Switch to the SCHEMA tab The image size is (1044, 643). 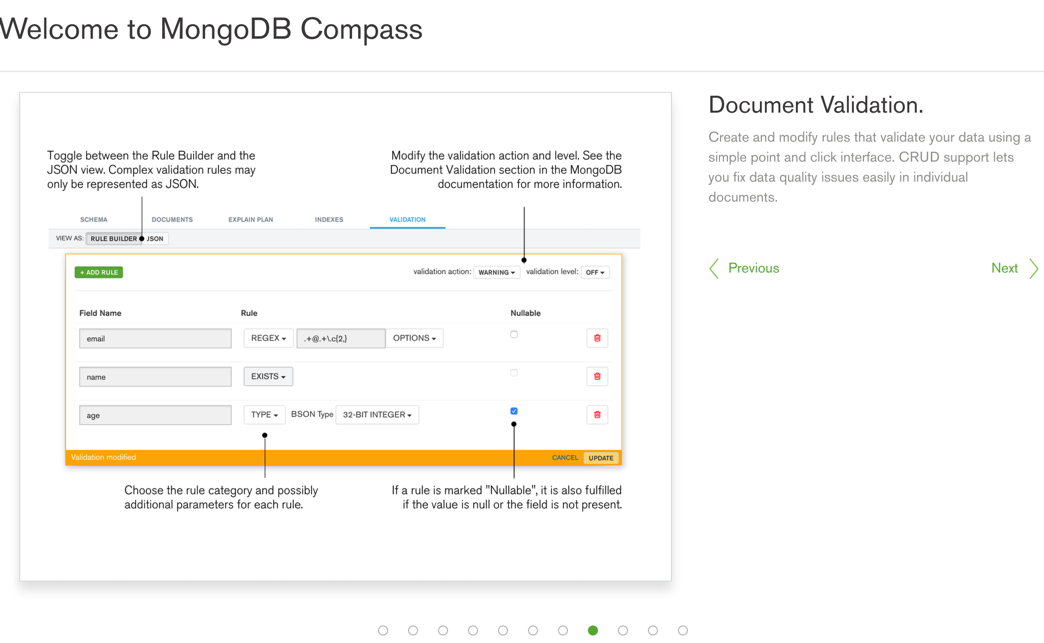pos(93,219)
